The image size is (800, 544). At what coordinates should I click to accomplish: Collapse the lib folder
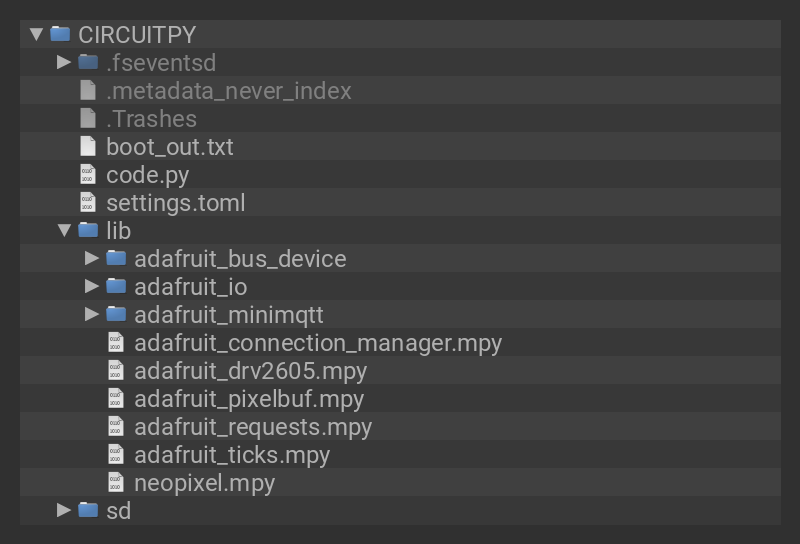64,230
